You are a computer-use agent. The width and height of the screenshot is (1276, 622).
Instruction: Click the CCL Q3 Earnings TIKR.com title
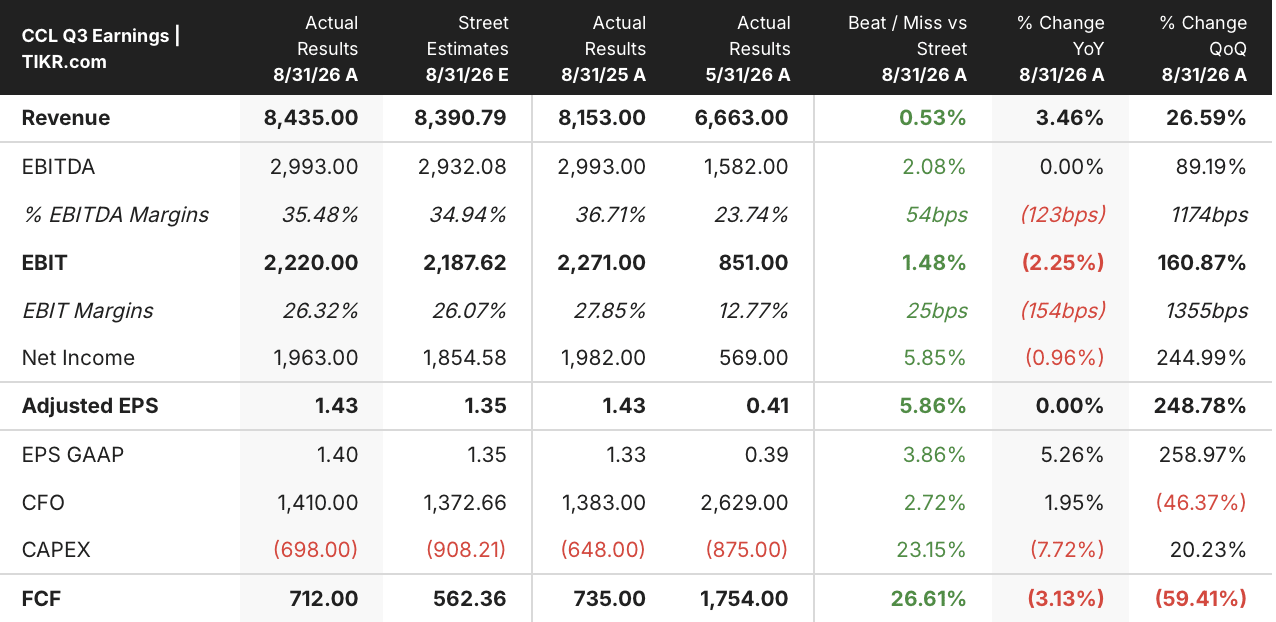pyautogui.click(x=101, y=48)
